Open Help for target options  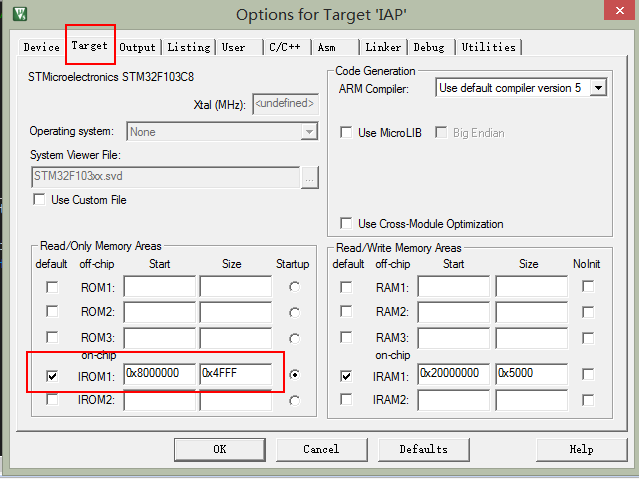[582, 449]
